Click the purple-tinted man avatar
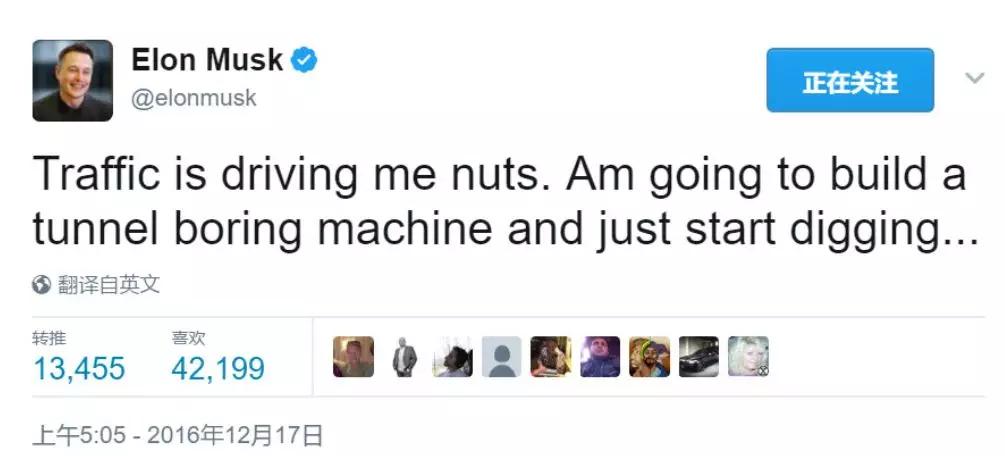 (x=600, y=357)
